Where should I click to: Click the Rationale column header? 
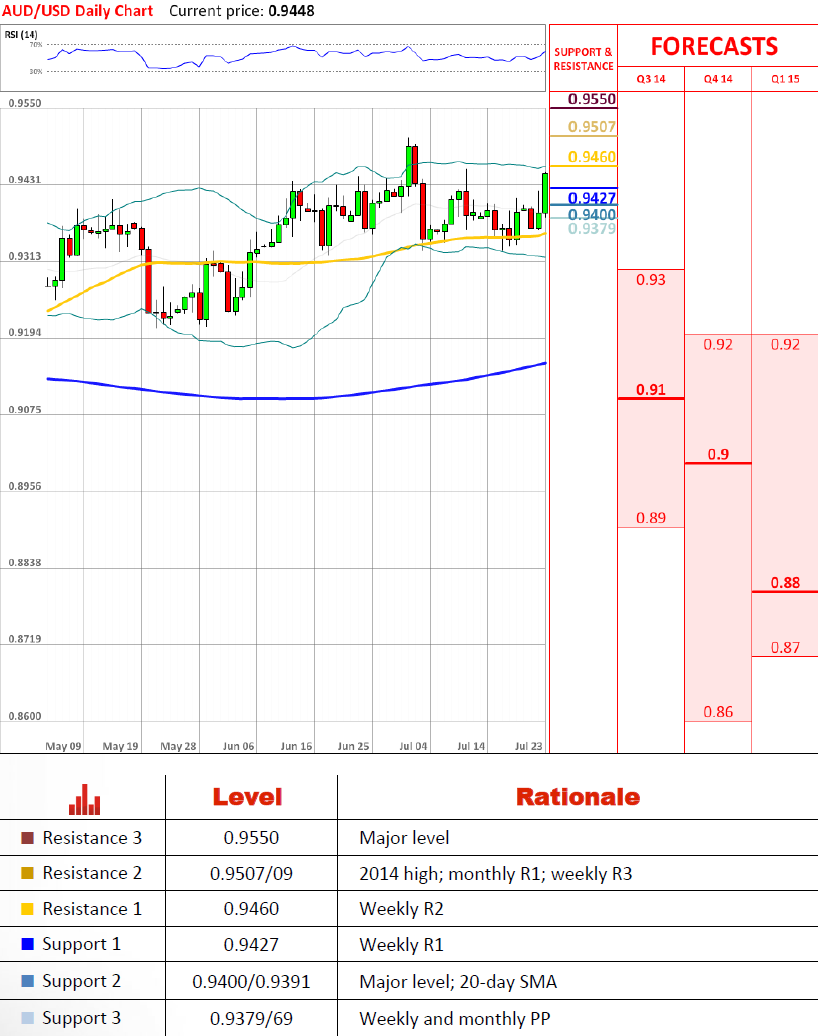tap(578, 797)
